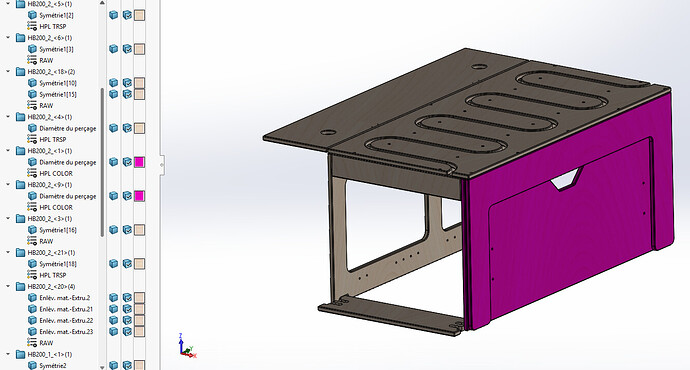690x370 pixels.
Task: Click the RAW property icon under HB200_2_<20>
Action: (32, 343)
